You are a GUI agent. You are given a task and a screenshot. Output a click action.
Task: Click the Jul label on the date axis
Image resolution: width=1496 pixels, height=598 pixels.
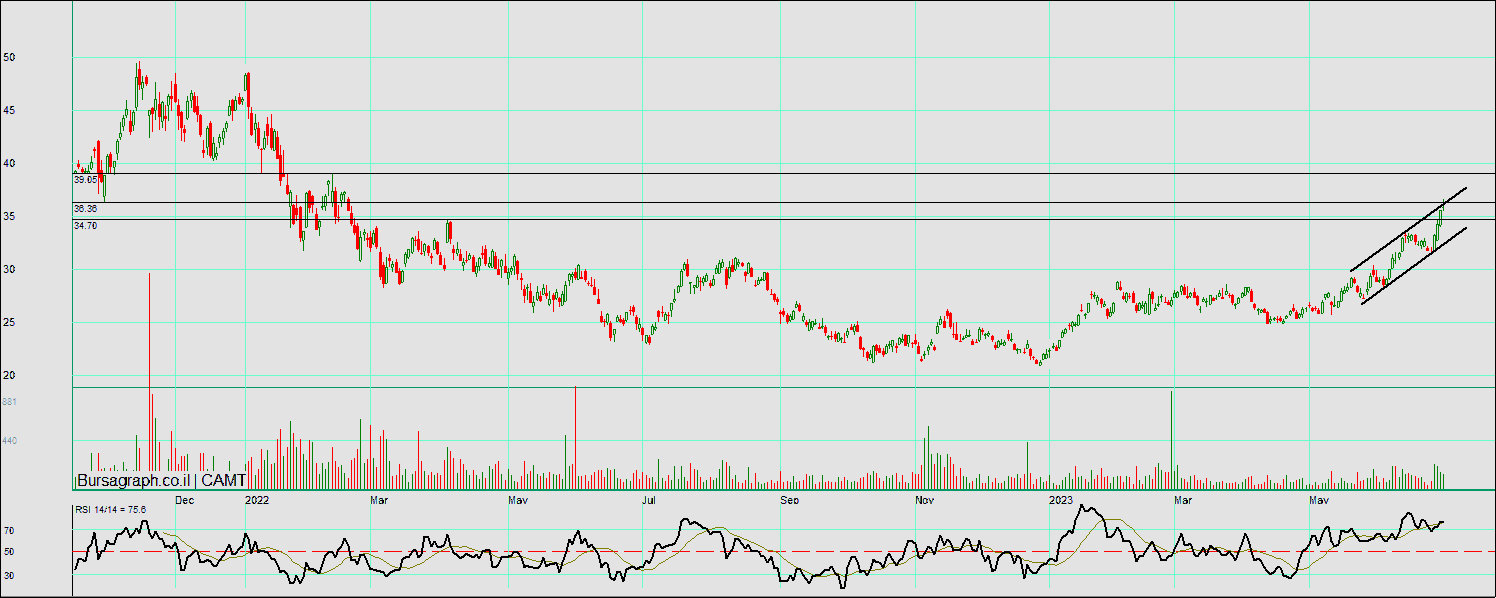649,498
